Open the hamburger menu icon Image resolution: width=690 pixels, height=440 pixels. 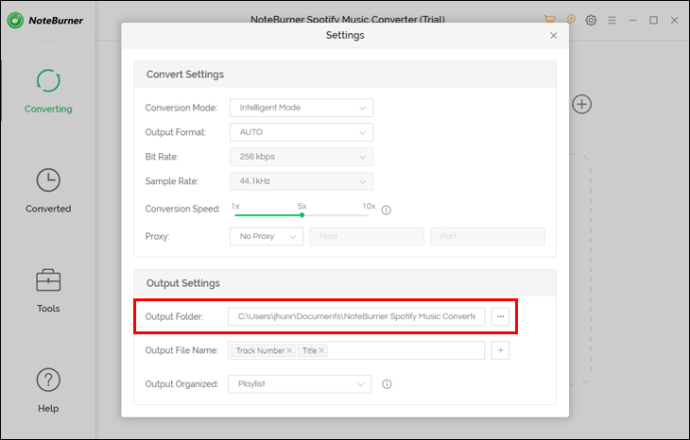612,20
